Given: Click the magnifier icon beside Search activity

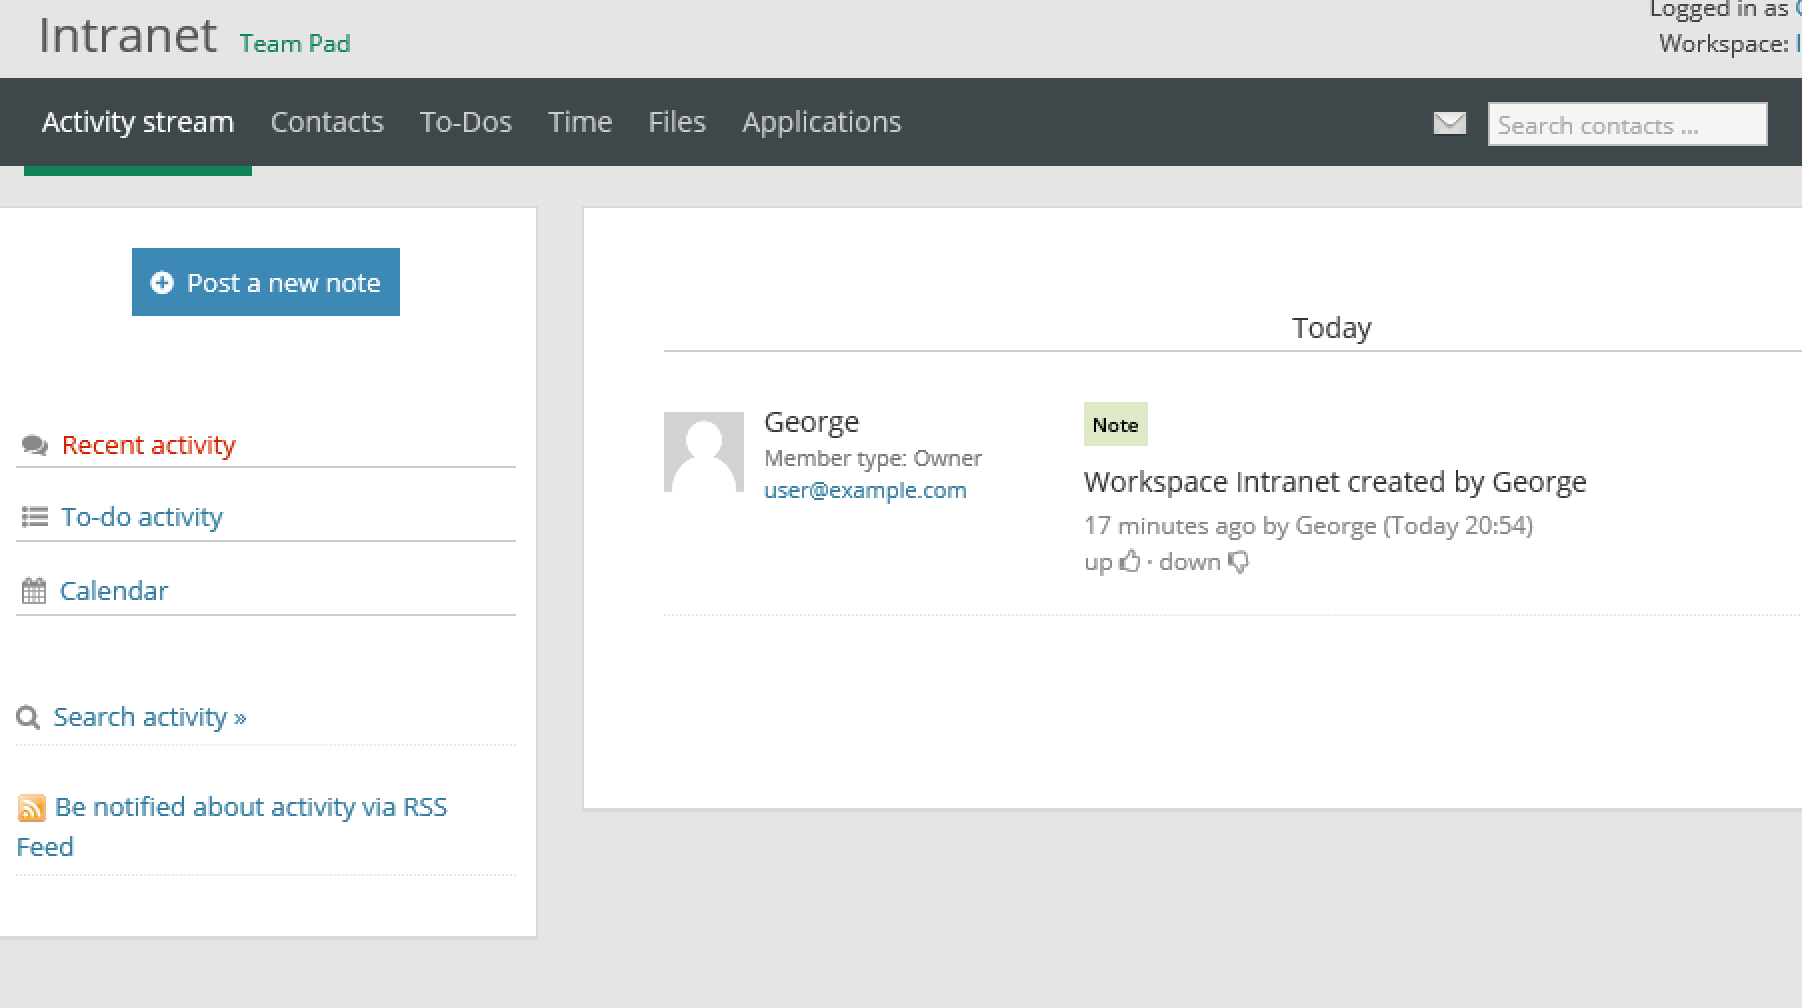Looking at the screenshot, I should pyautogui.click(x=28, y=717).
